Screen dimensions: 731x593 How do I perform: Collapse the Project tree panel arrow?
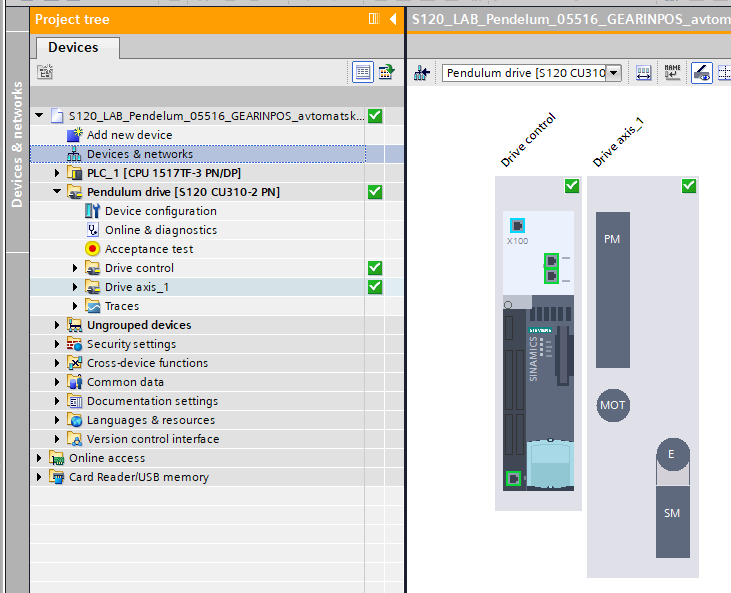click(393, 19)
